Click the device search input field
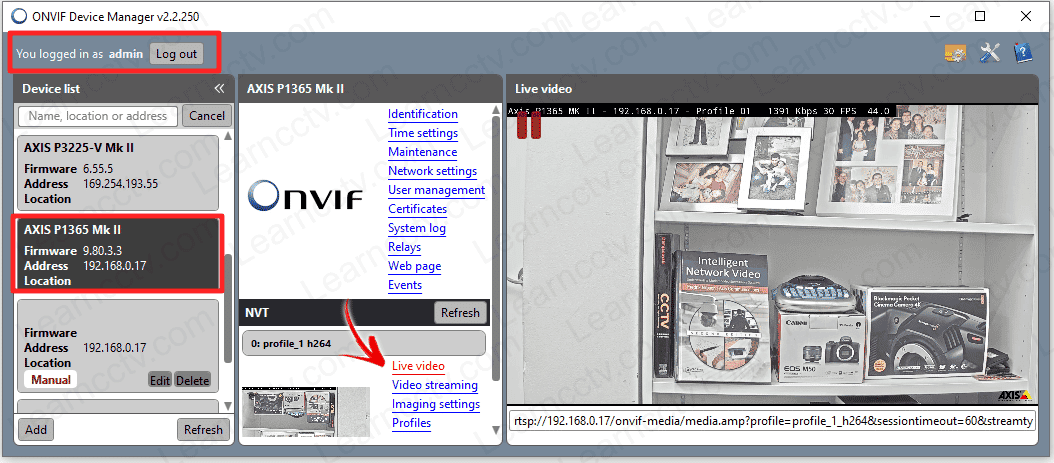The image size is (1054, 463). pos(98,116)
